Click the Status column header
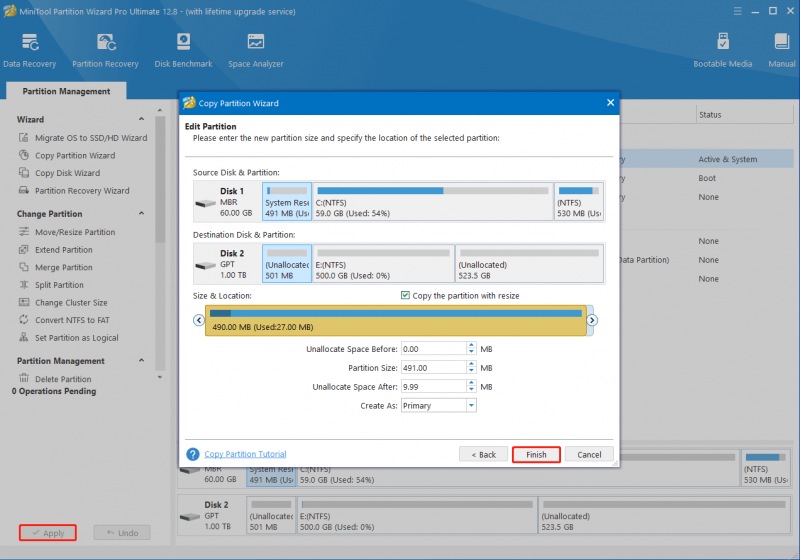The height and width of the screenshot is (560, 800). pos(744,115)
